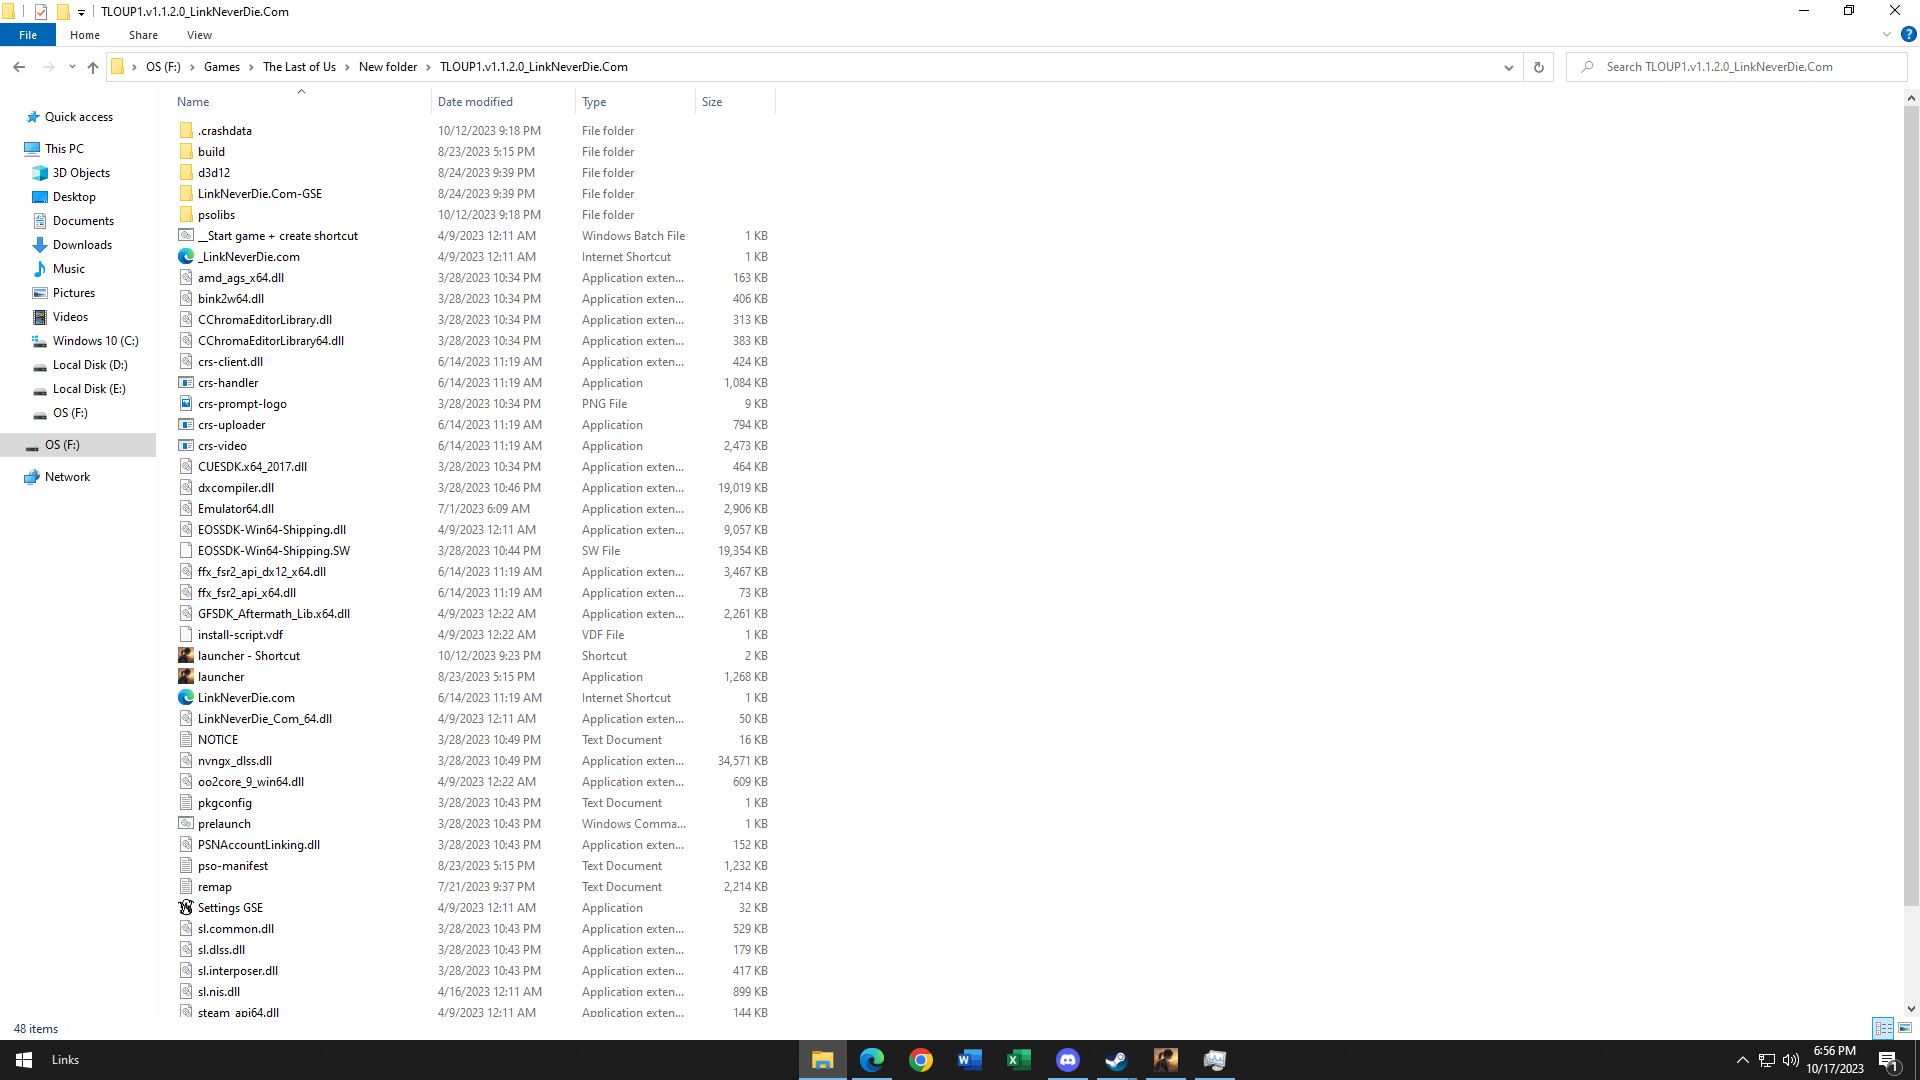Select the crs-prompt-logo PNG icon
Image resolution: width=1920 pixels, height=1080 pixels.
click(186, 404)
